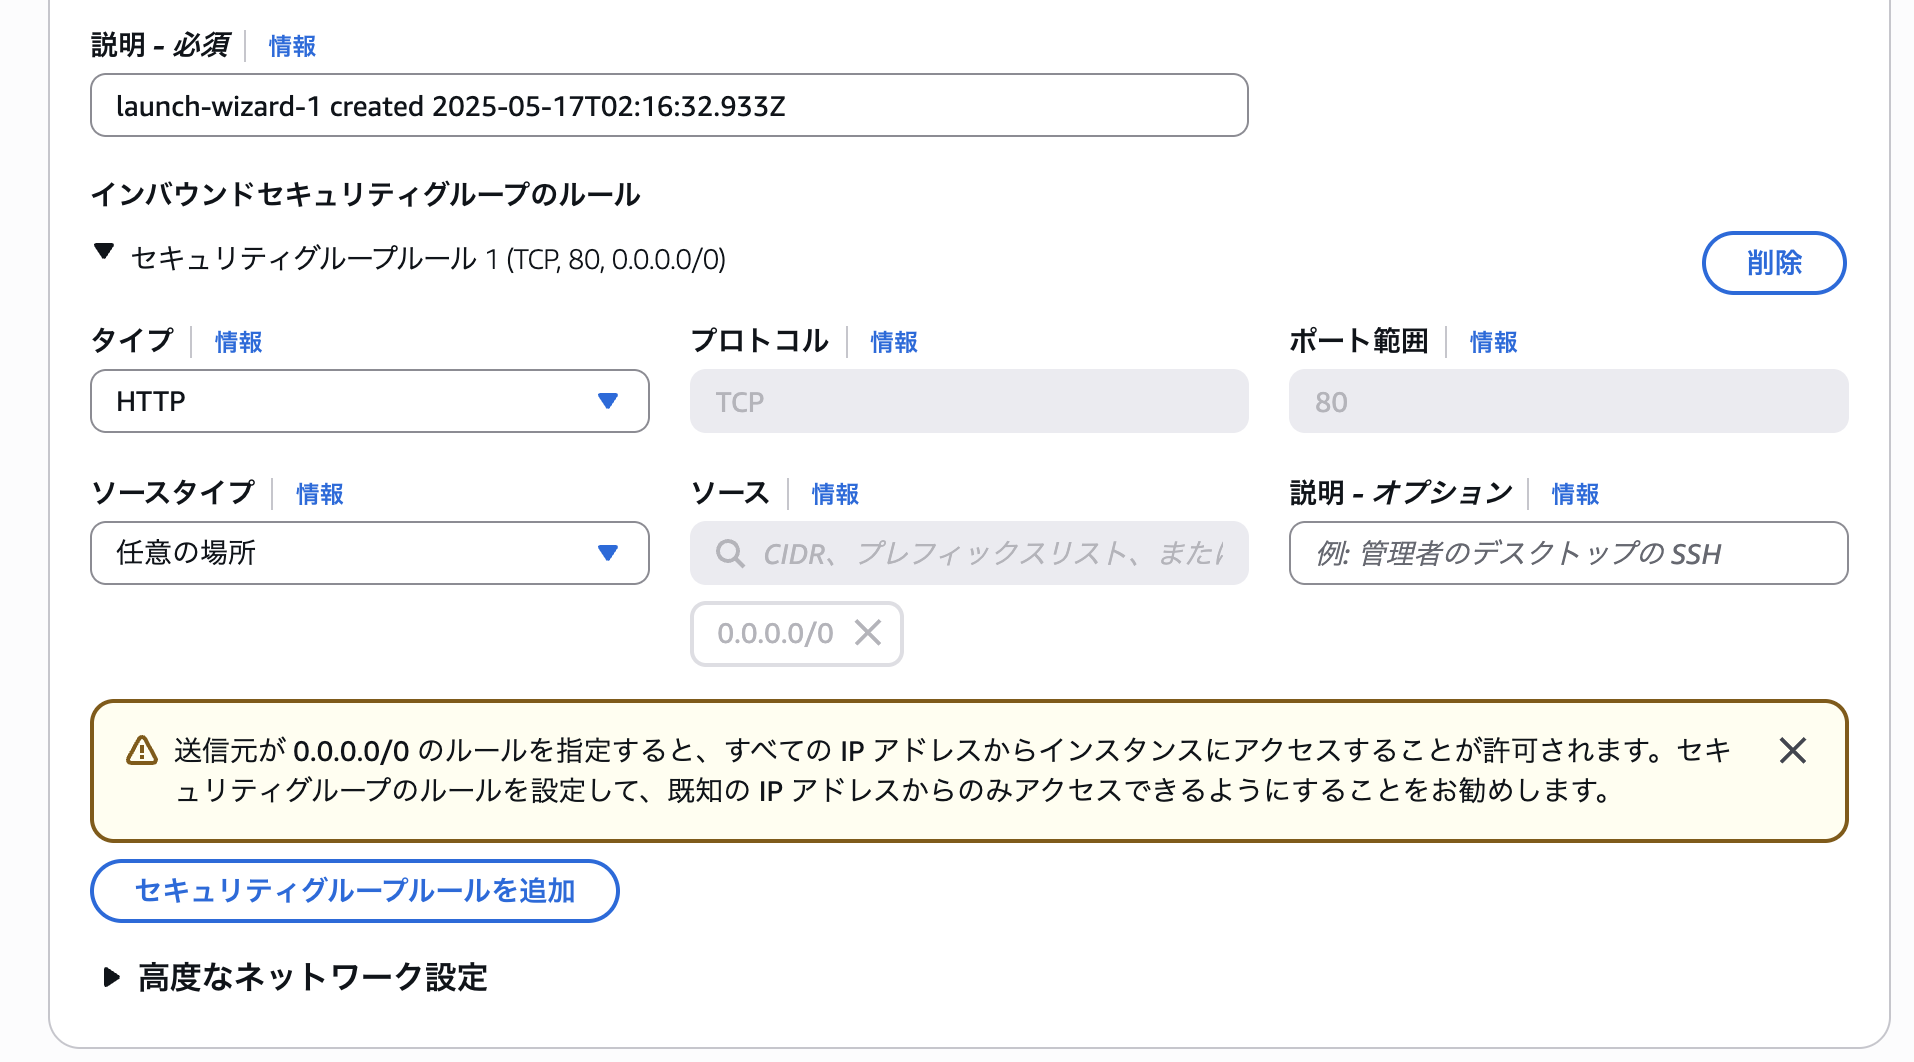1914x1062 pixels.
Task: Click セキュリティグループルールを追加
Action: (x=354, y=890)
